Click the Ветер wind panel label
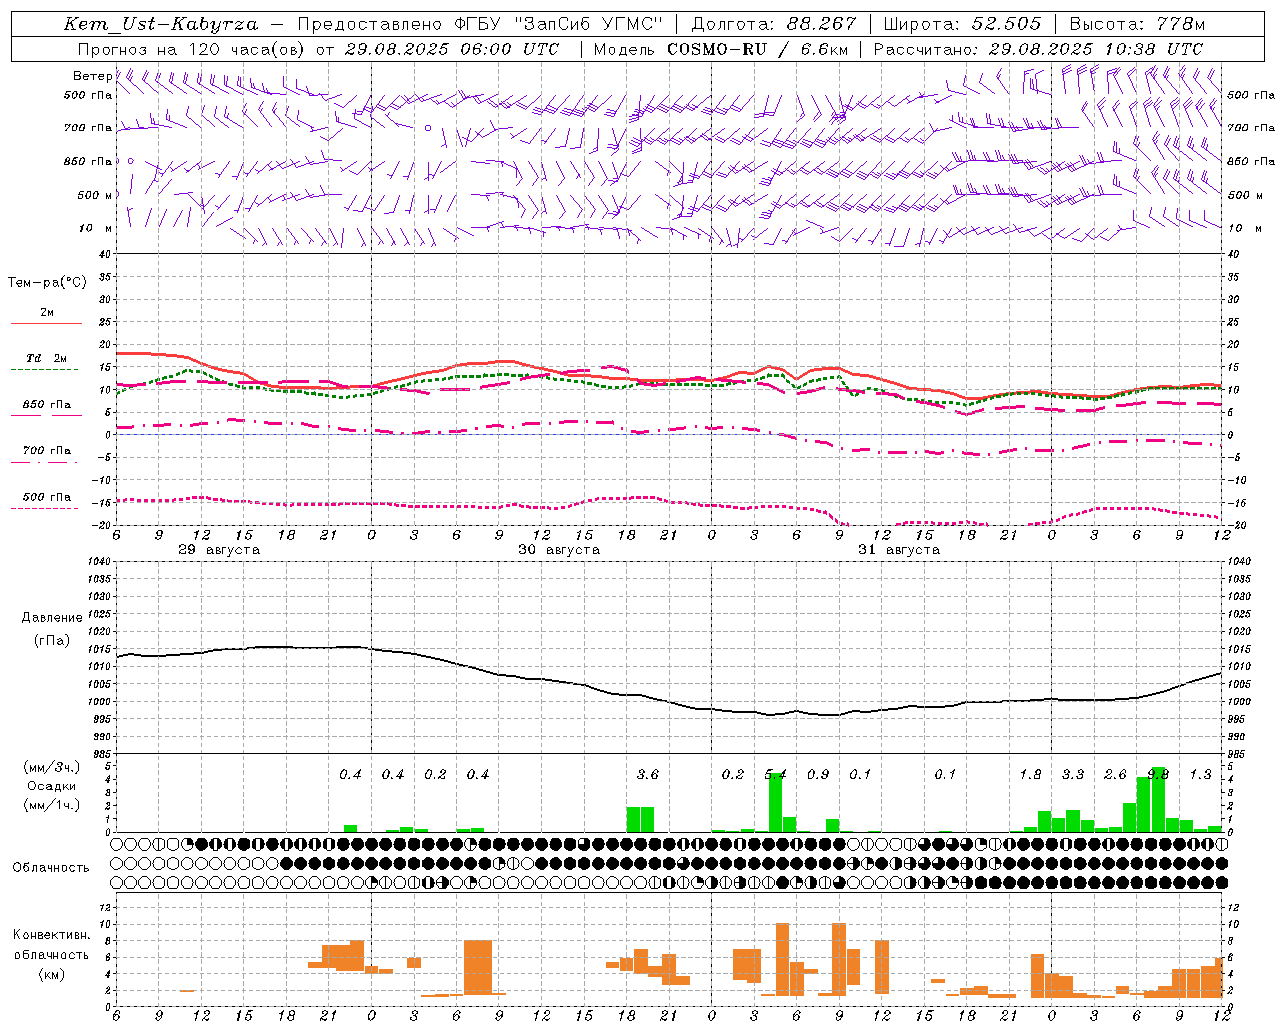The width and height of the screenshot is (1280, 1024). [93, 76]
